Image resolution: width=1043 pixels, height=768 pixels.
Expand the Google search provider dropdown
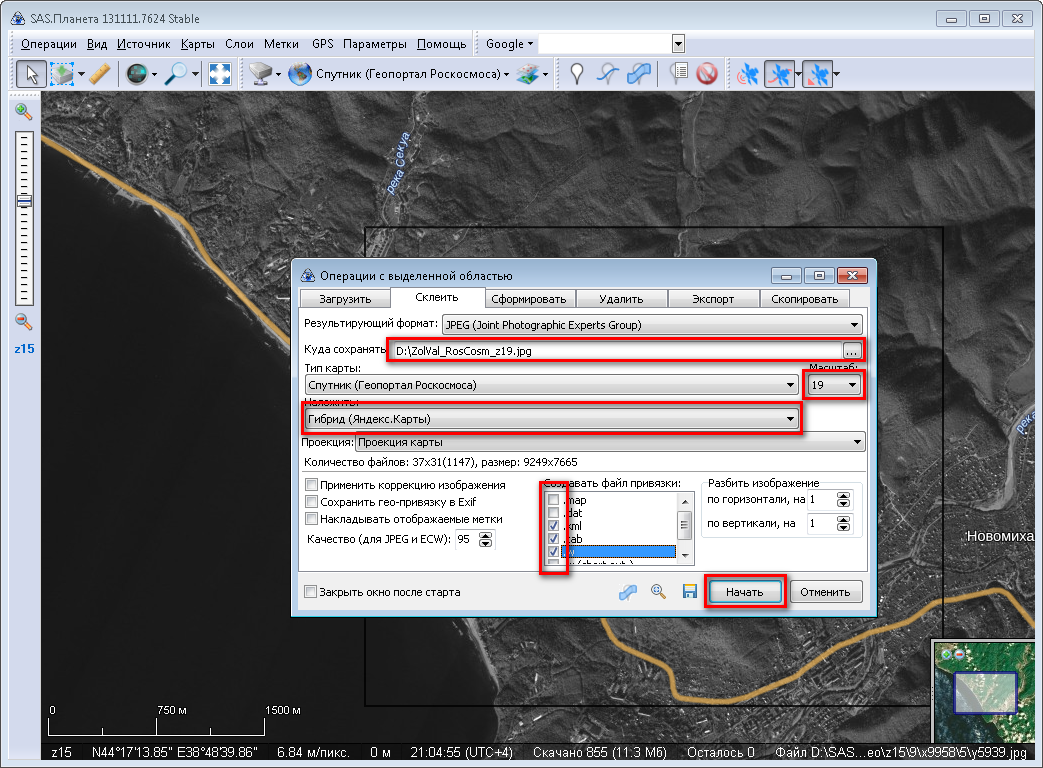pyautogui.click(x=510, y=44)
